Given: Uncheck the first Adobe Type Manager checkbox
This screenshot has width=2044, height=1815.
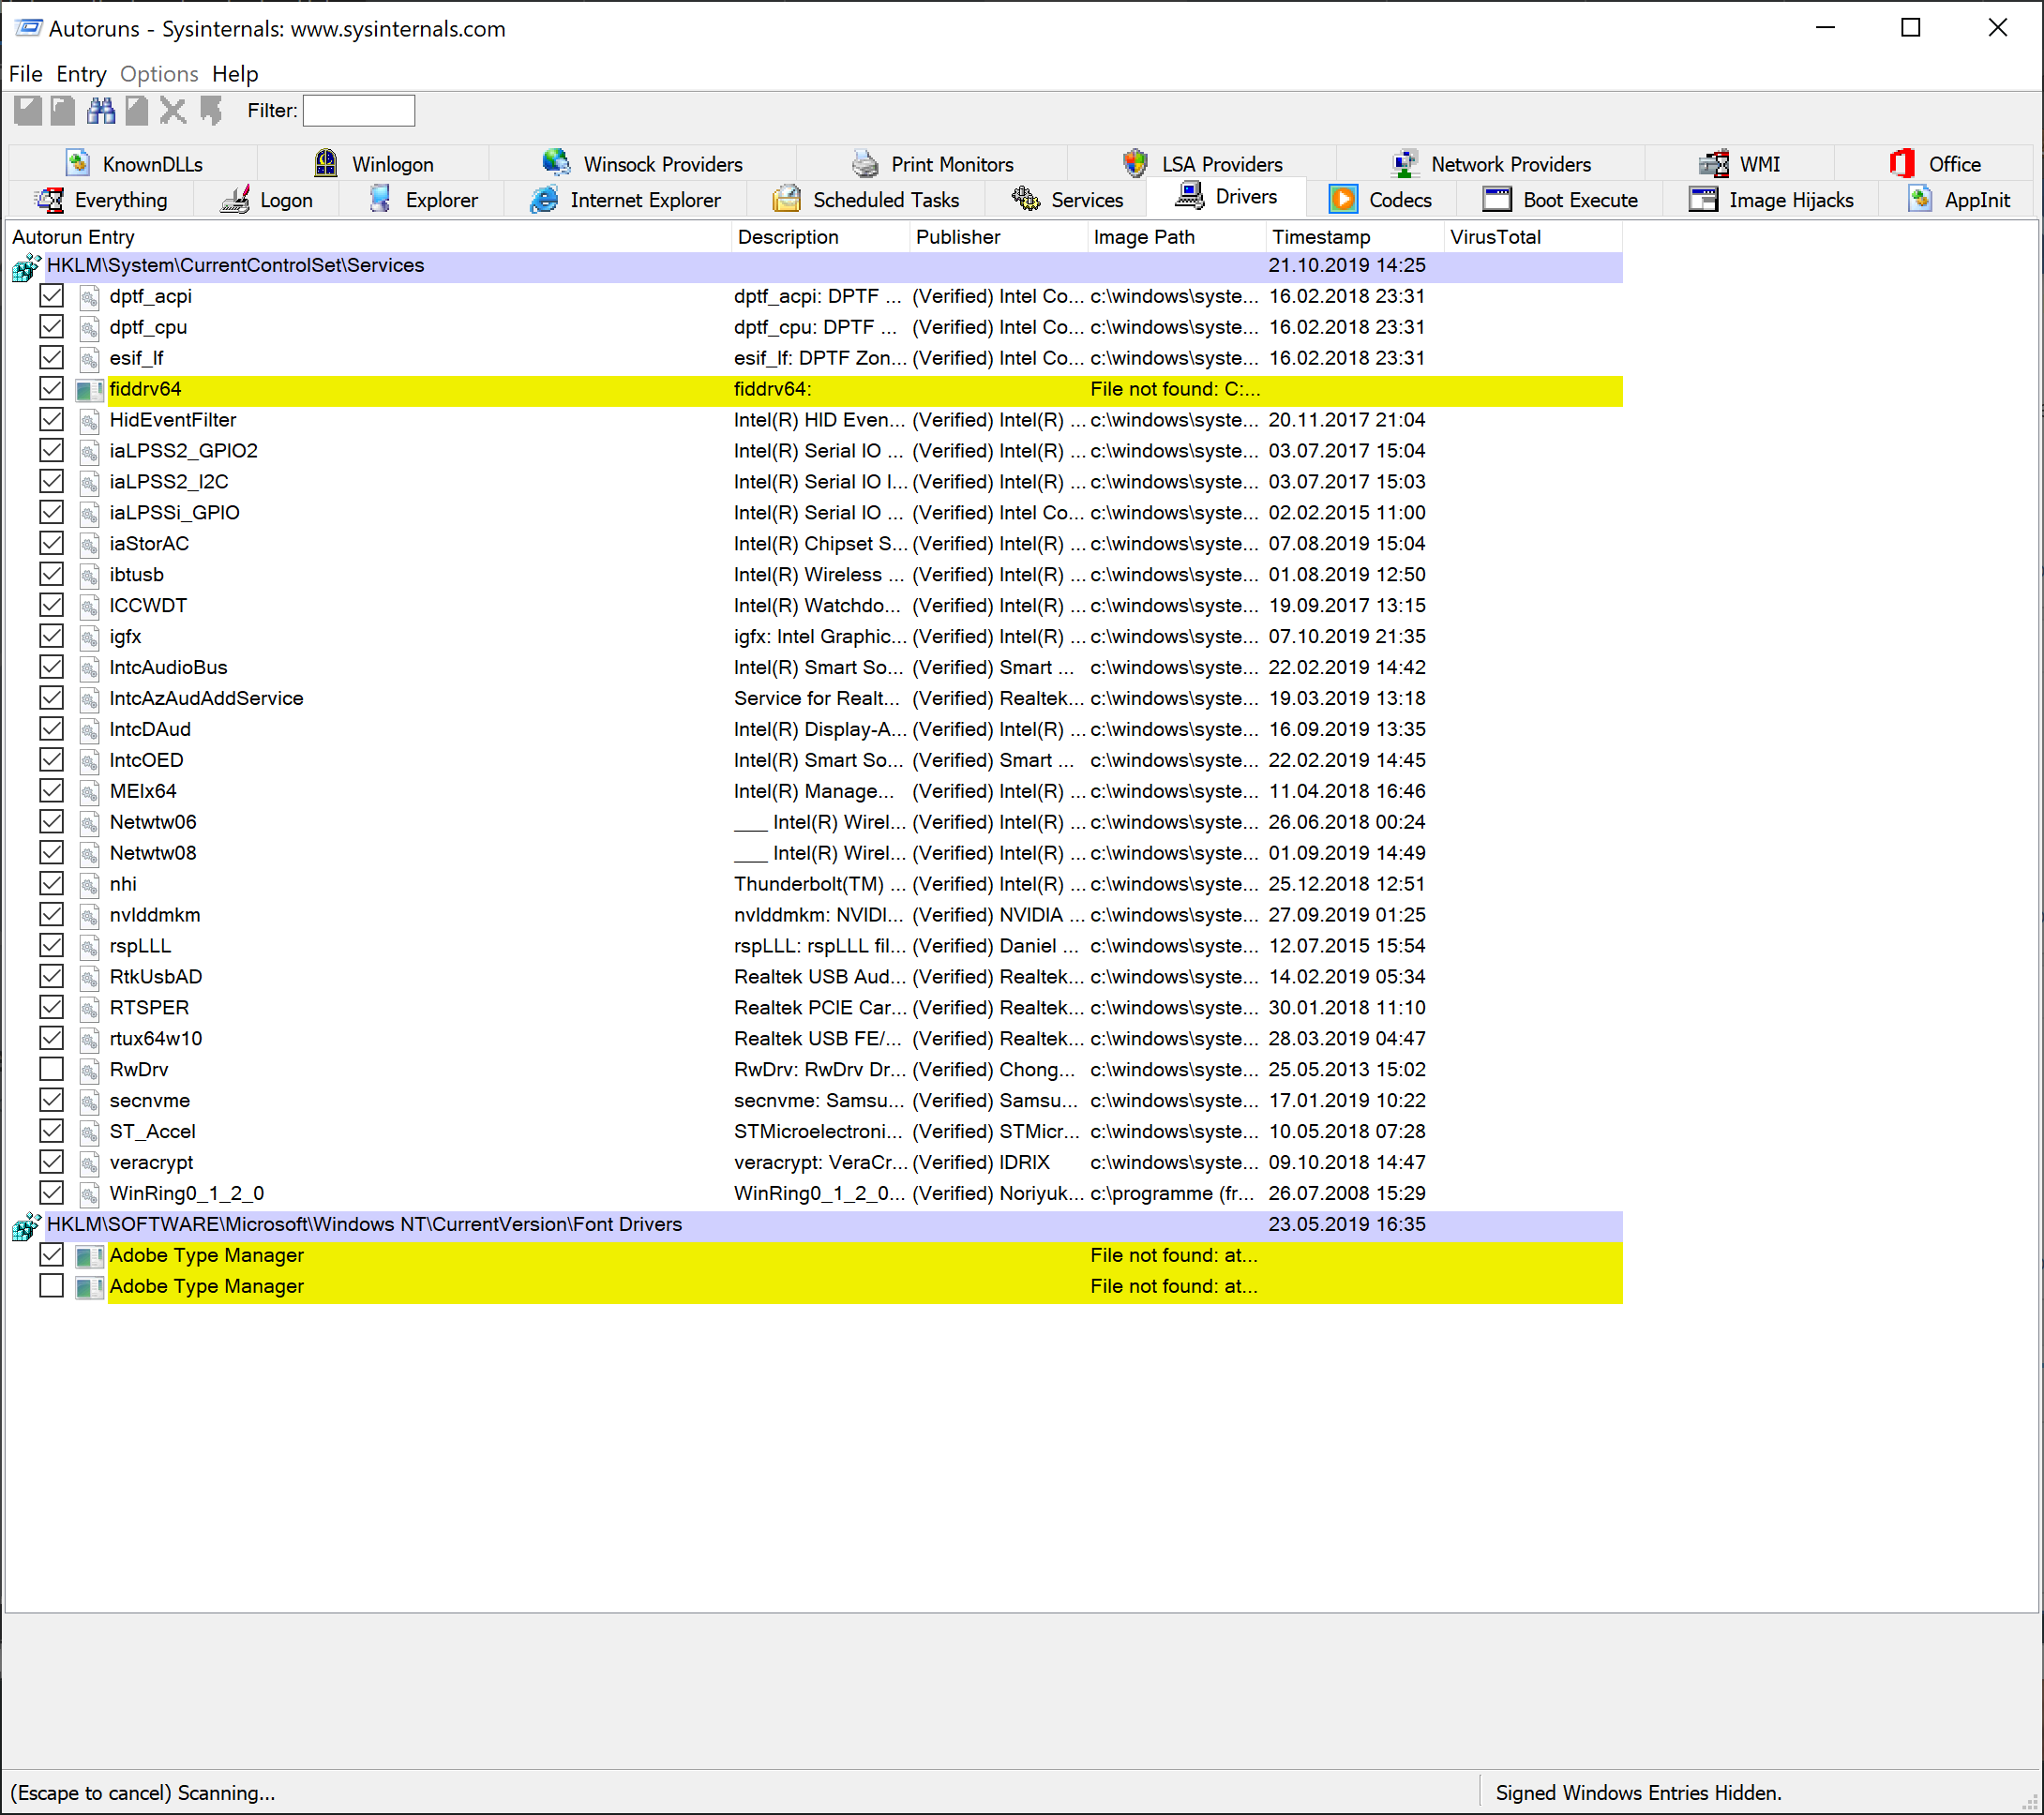Looking at the screenshot, I should (x=52, y=1256).
